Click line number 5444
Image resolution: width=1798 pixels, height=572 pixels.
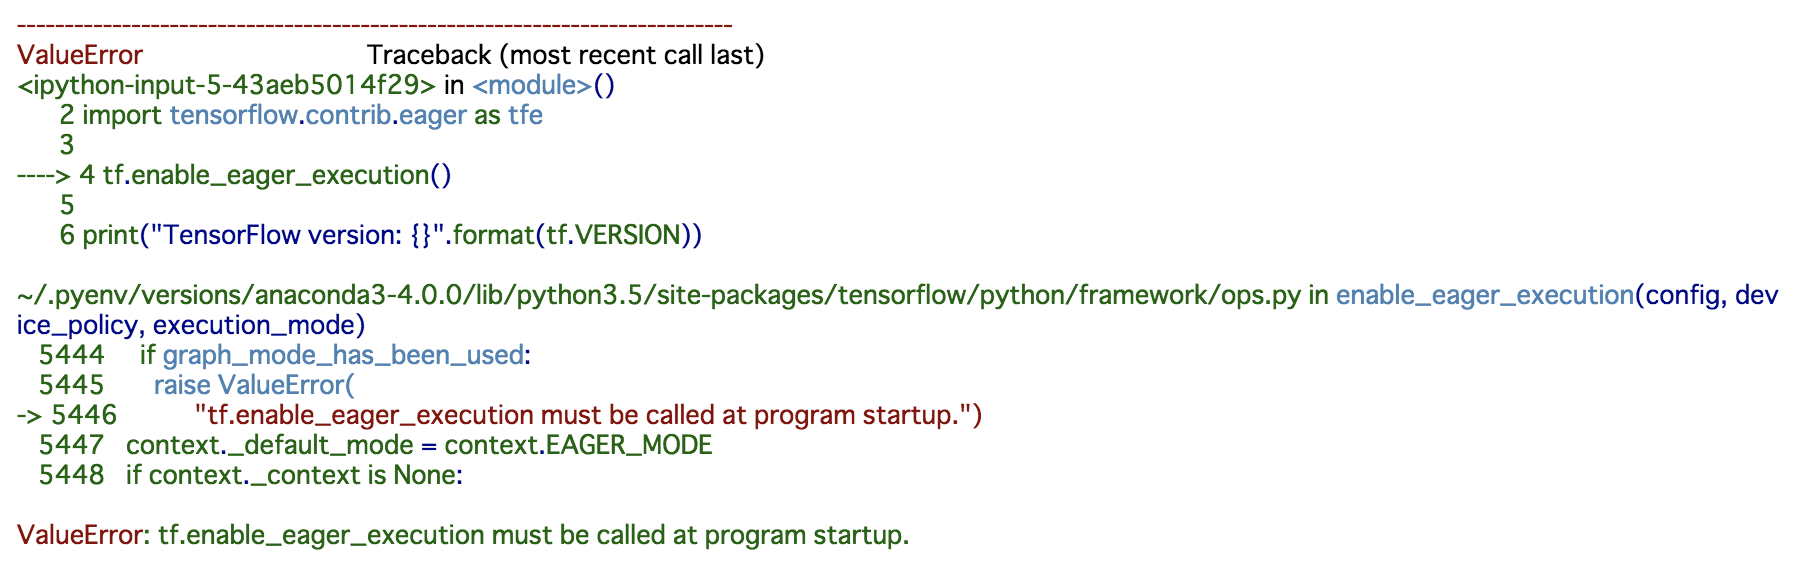click(x=71, y=355)
